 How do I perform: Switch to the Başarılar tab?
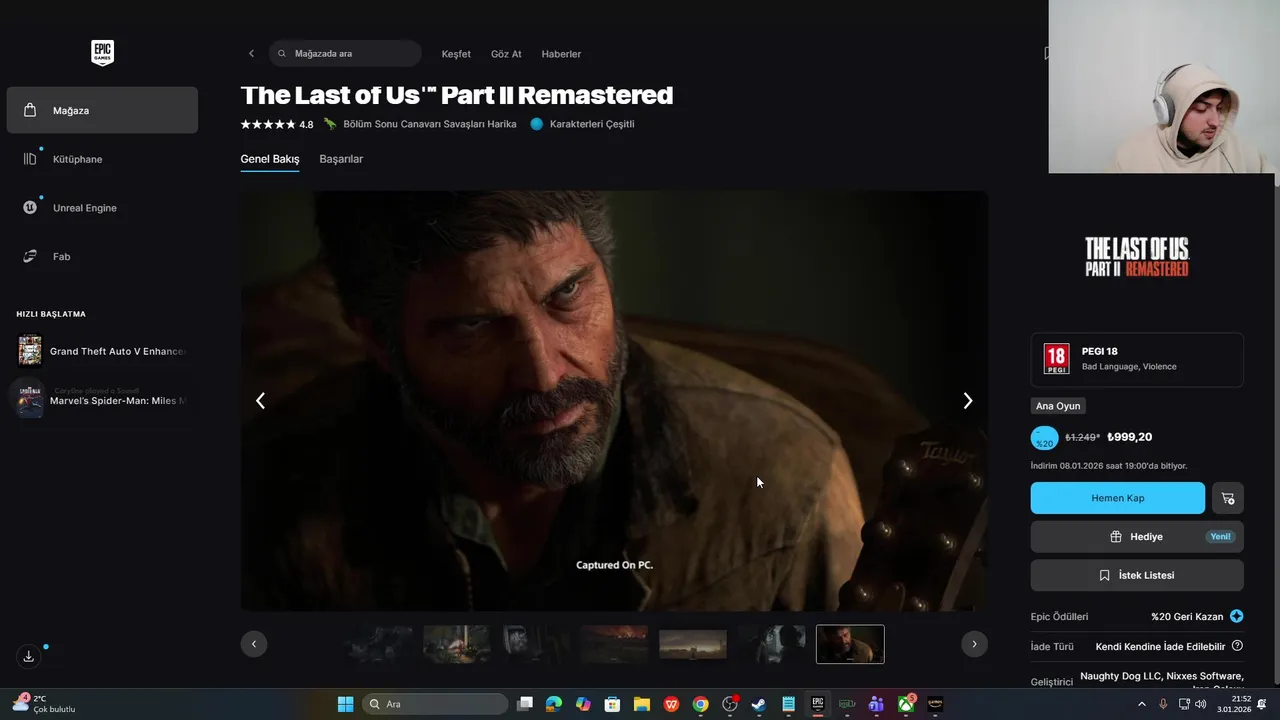[x=341, y=159]
